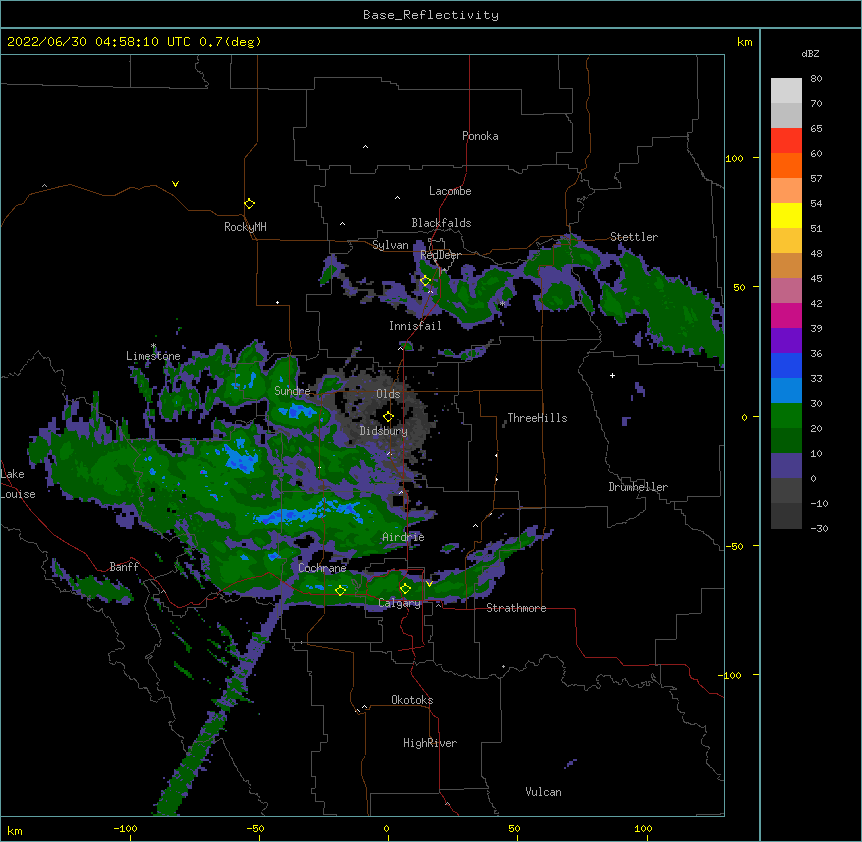
Task: Select the violet 36-39 dBZ legend swatch
Action: [x=786, y=341]
